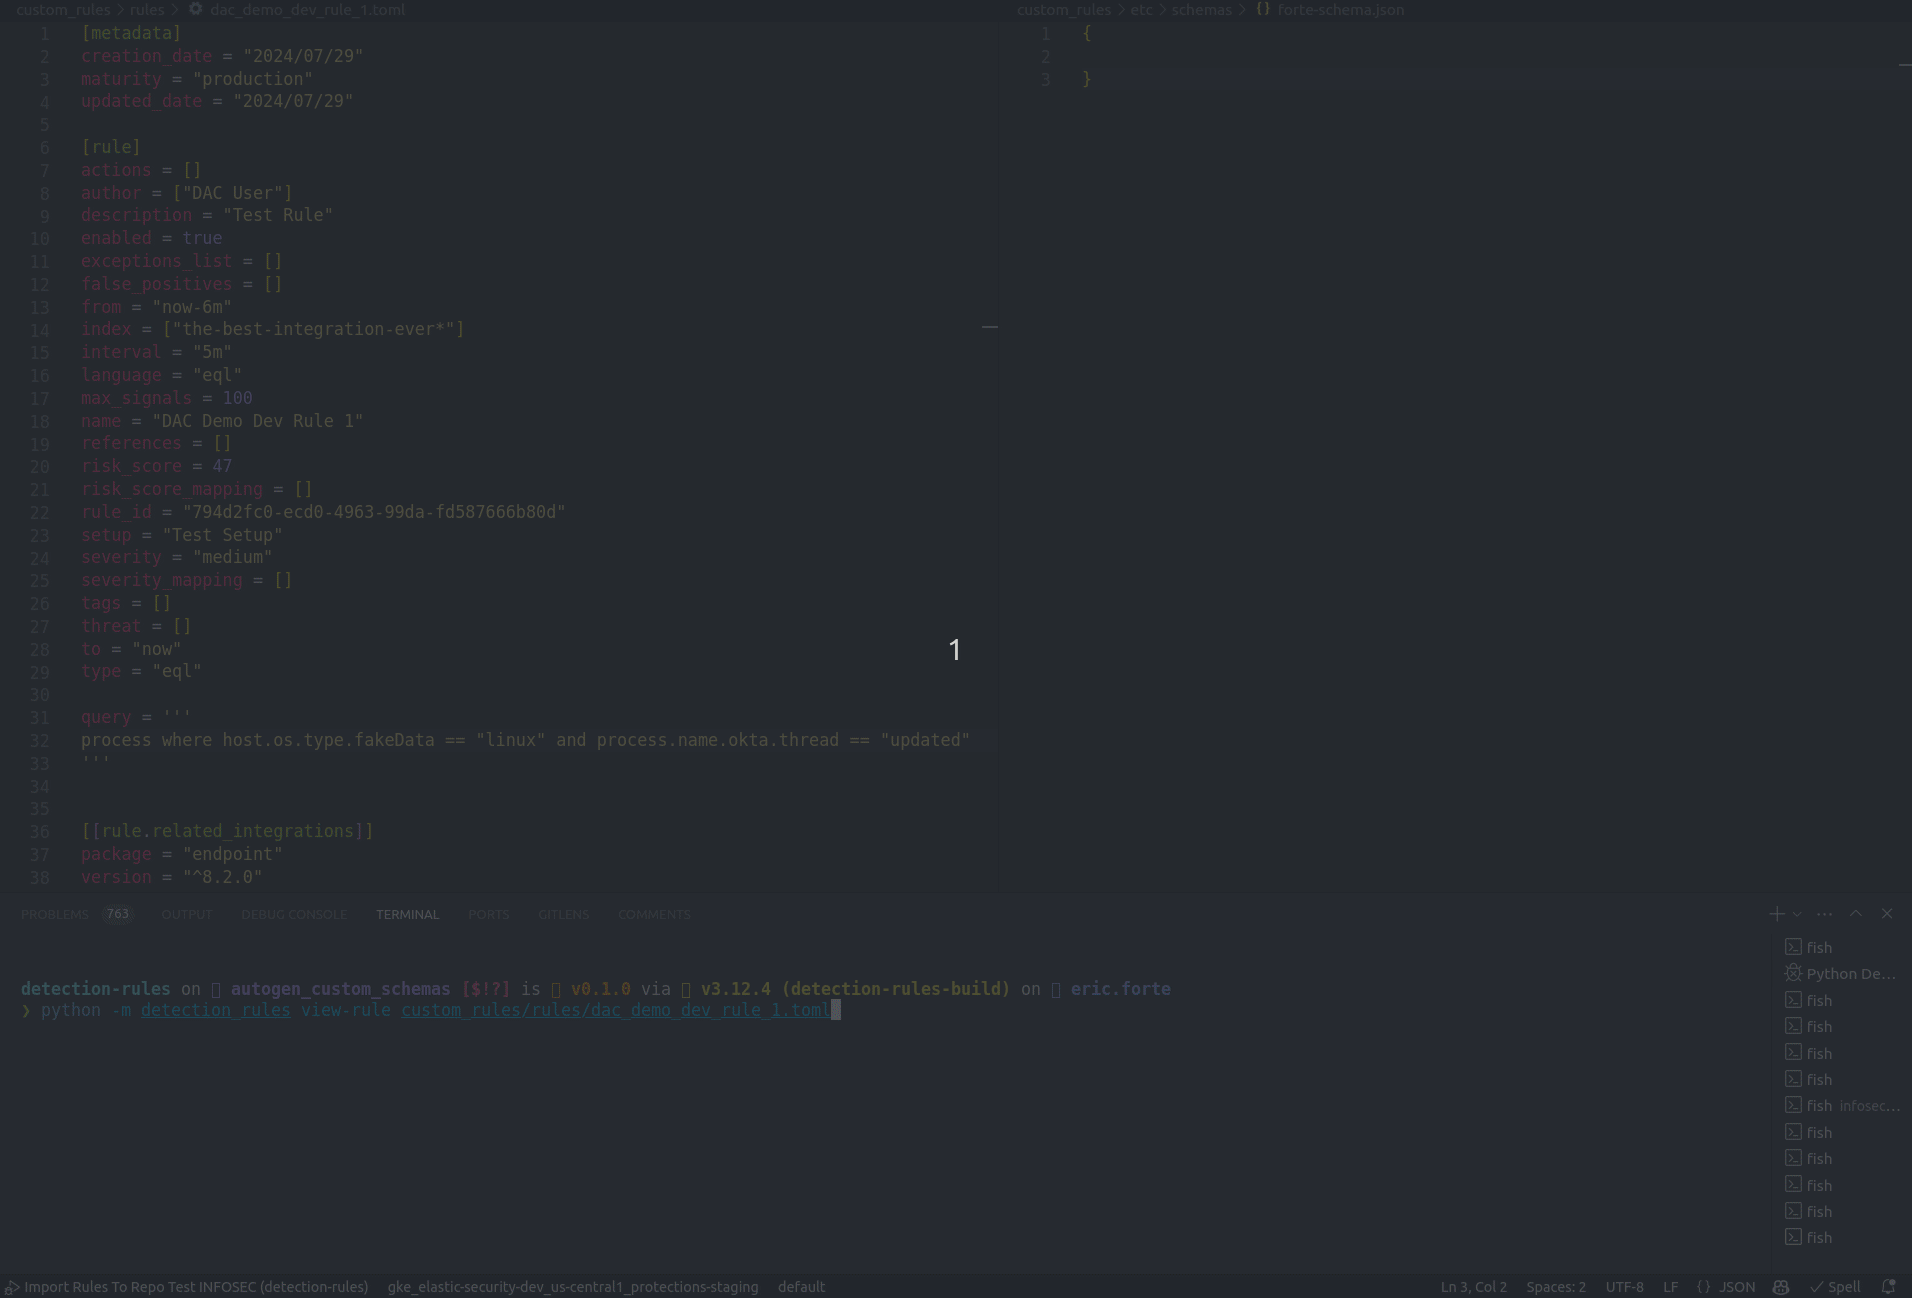Open the COMMENTS tab
The height and width of the screenshot is (1298, 1912).
(654, 914)
